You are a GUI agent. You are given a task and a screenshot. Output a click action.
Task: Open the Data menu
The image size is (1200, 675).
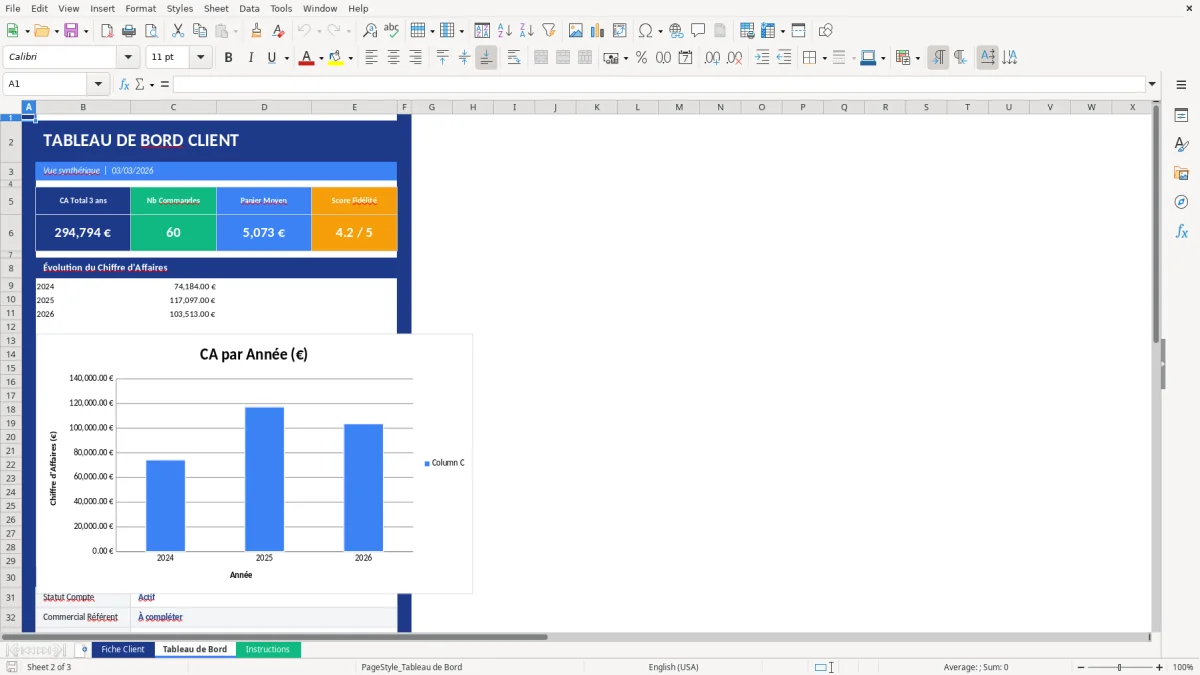pos(248,8)
